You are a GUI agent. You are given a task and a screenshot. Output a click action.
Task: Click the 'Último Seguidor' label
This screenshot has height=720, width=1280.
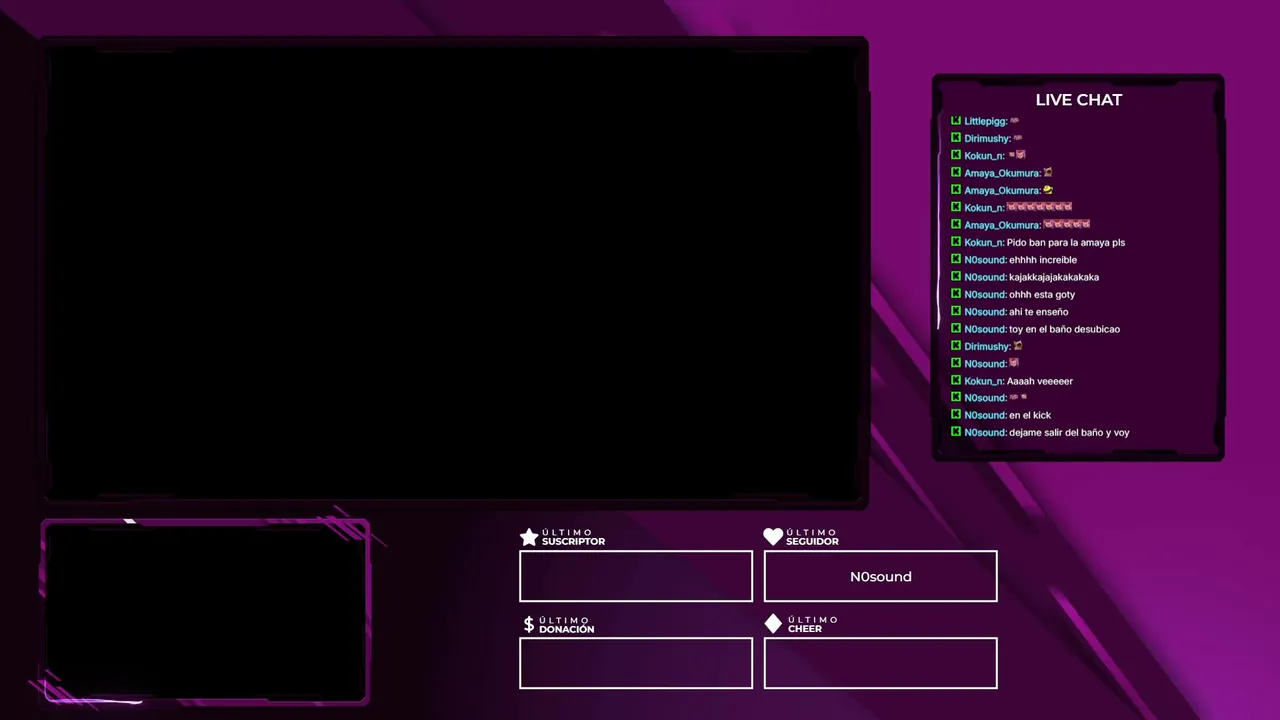[812, 537]
